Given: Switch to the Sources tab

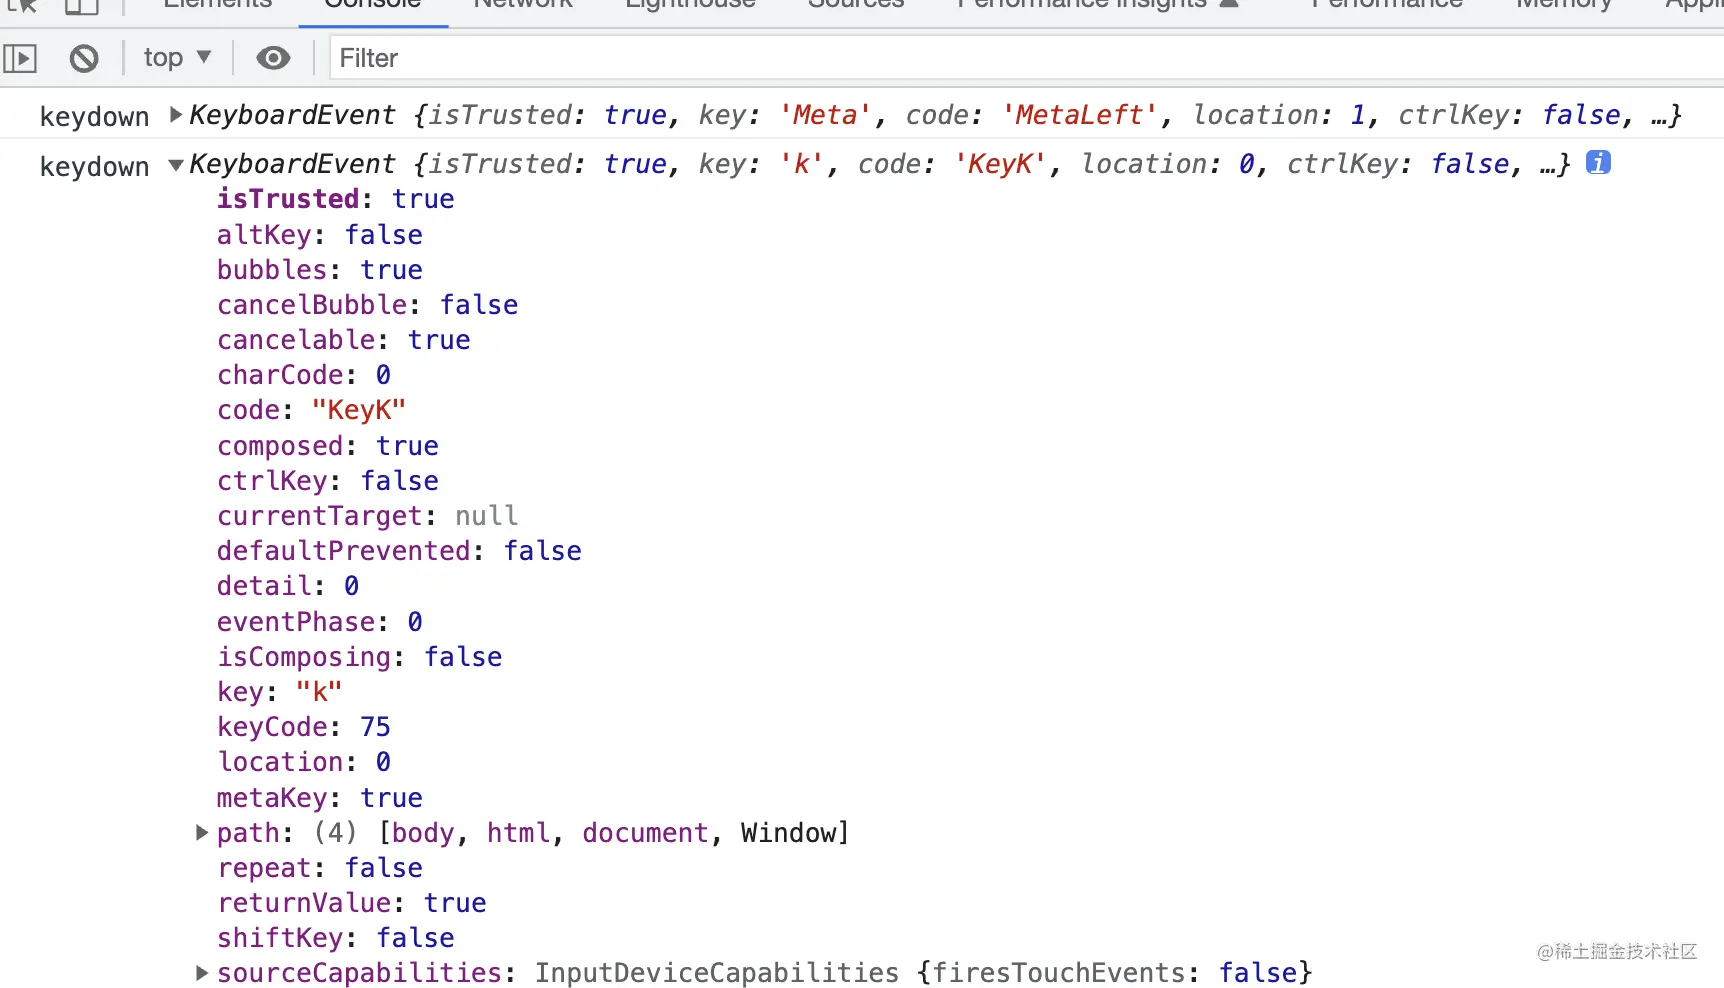Looking at the screenshot, I should coord(856,5).
